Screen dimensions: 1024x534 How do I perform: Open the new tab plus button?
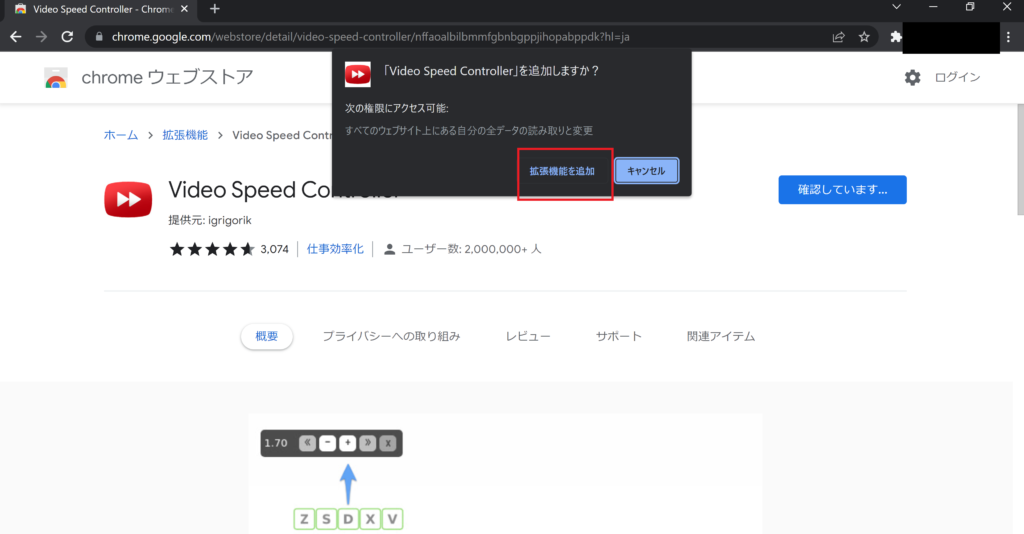pos(215,9)
